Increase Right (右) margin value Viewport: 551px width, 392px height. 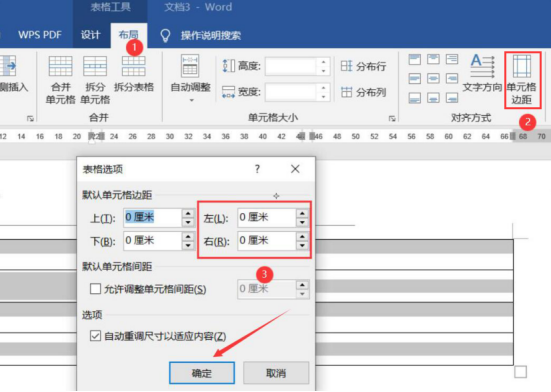coord(303,236)
